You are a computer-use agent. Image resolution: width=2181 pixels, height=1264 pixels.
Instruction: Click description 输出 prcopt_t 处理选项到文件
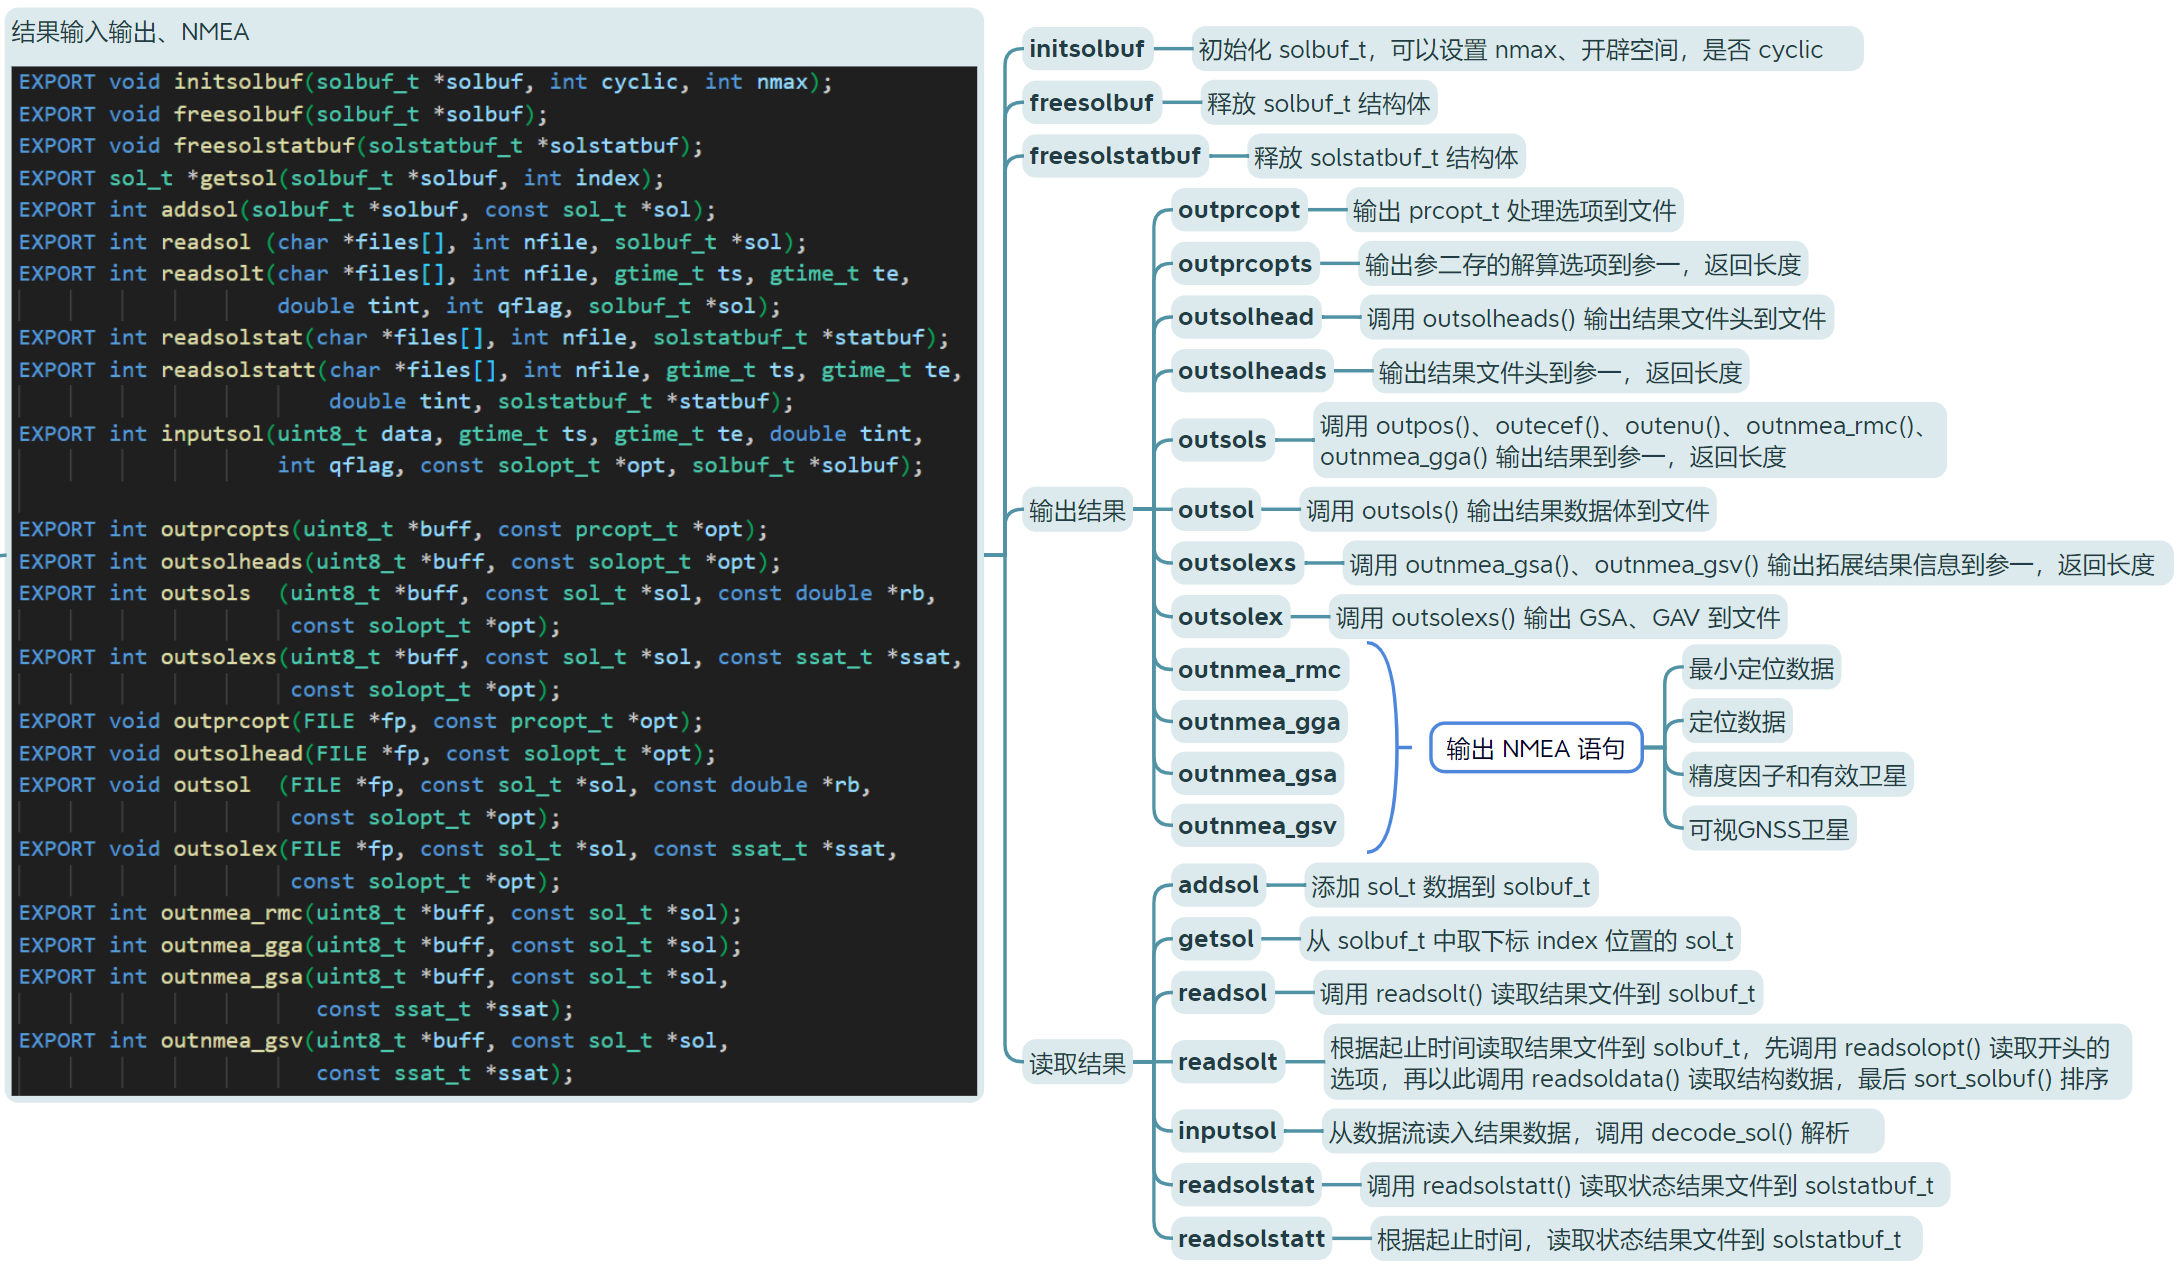[x=1514, y=210]
